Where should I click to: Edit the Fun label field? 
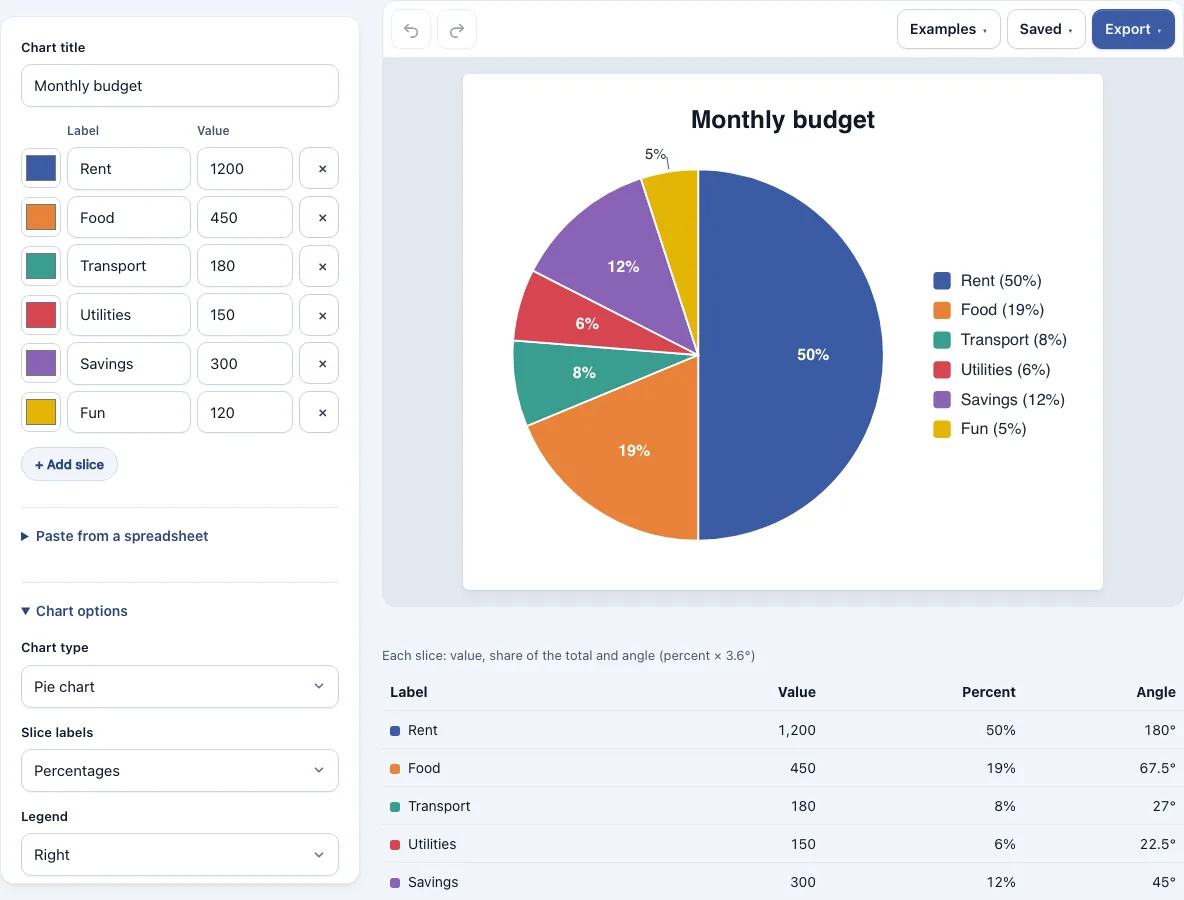tap(128, 412)
